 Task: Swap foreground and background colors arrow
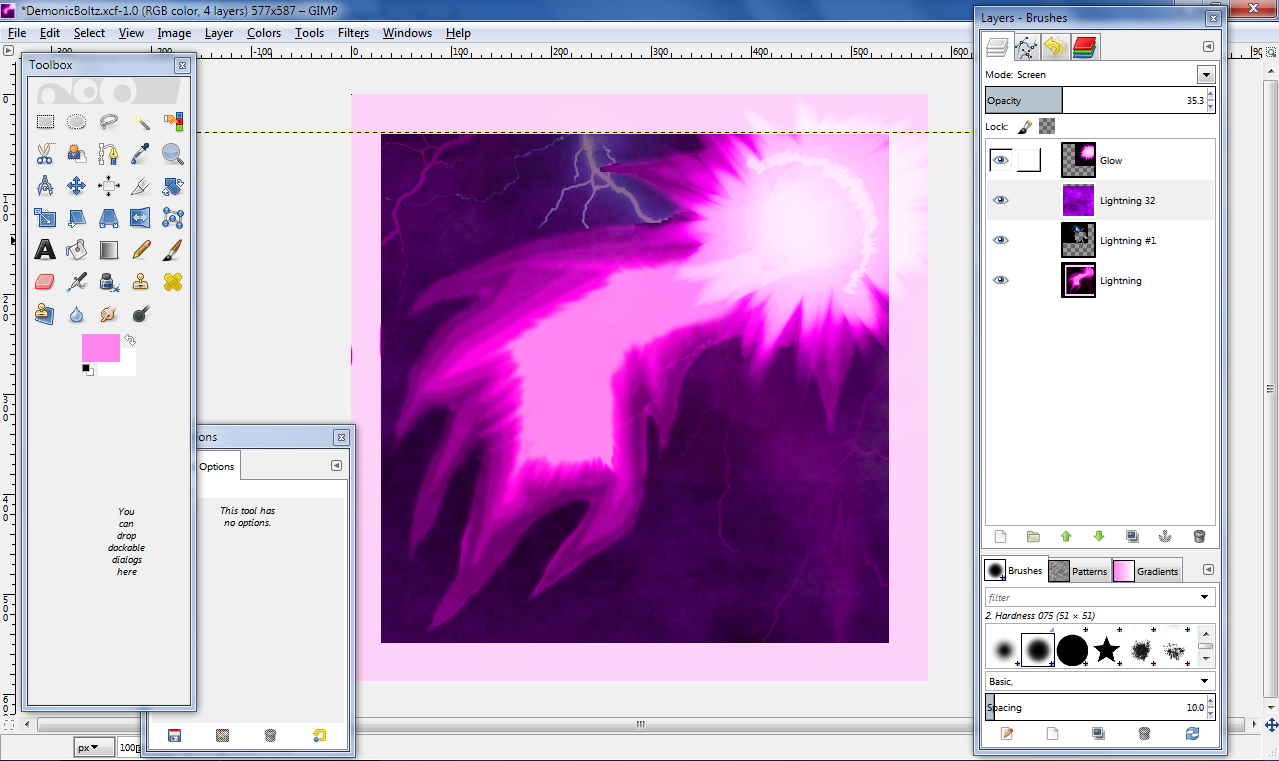[130, 341]
